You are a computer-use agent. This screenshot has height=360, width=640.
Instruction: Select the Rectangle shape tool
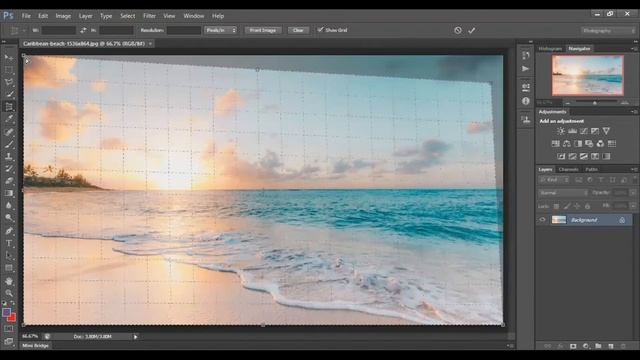(9, 268)
